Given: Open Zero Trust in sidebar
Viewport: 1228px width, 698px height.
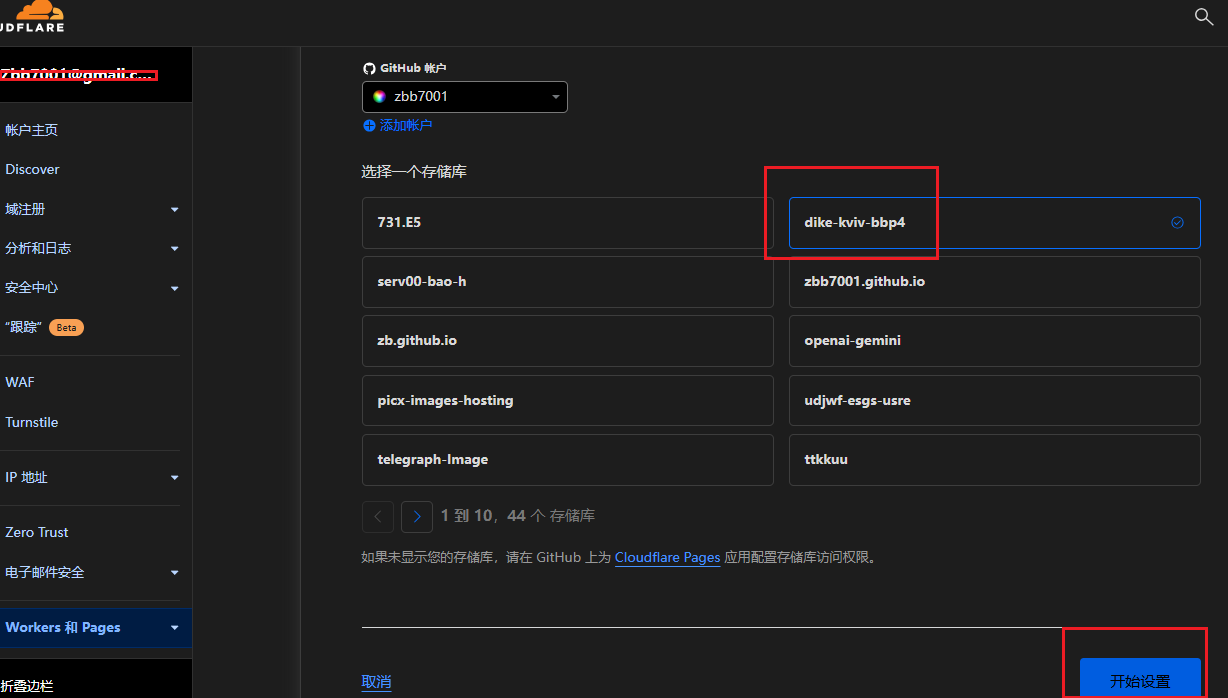Looking at the screenshot, I should [x=37, y=532].
